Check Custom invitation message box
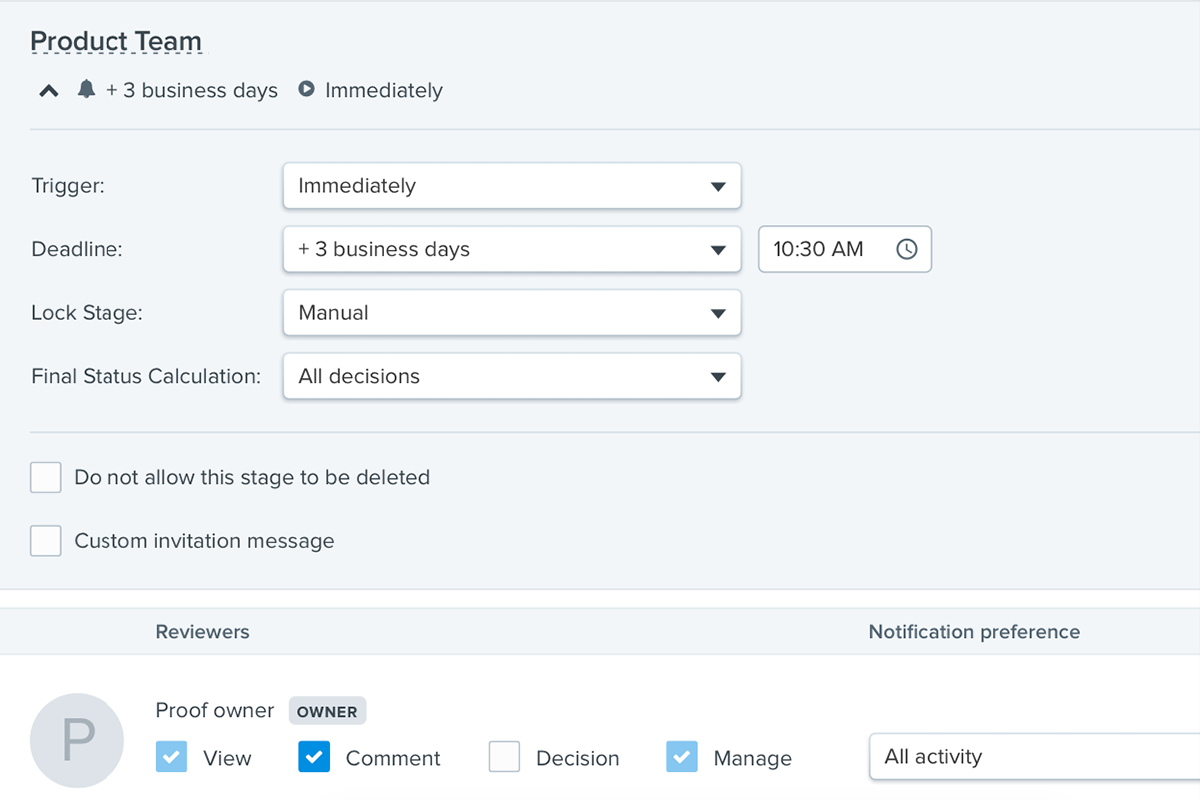Viewport: 1200px width, 800px height. pyautogui.click(x=46, y=541)
